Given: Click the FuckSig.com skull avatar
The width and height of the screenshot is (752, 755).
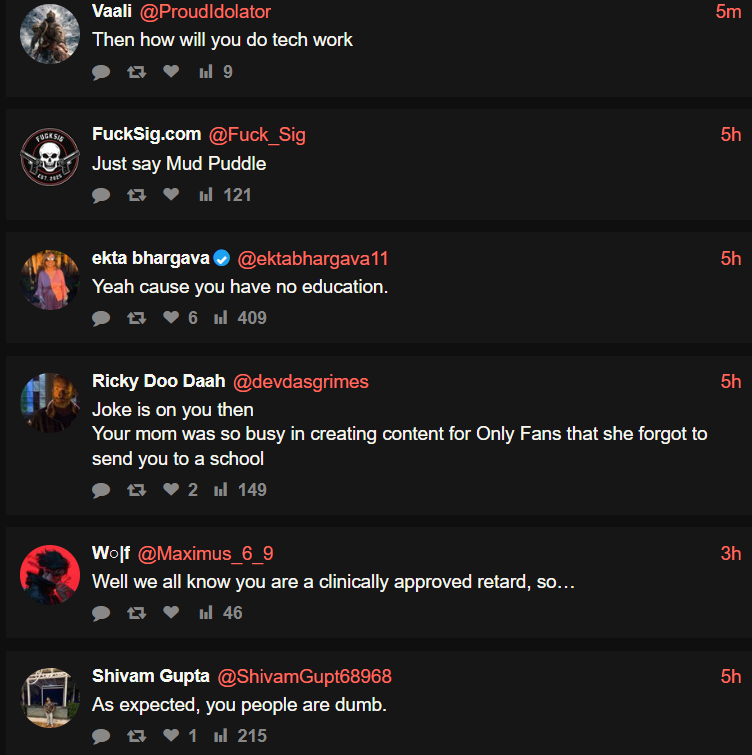Looking at the screenshot, I should pyautogui.click(x=50, y=157).
